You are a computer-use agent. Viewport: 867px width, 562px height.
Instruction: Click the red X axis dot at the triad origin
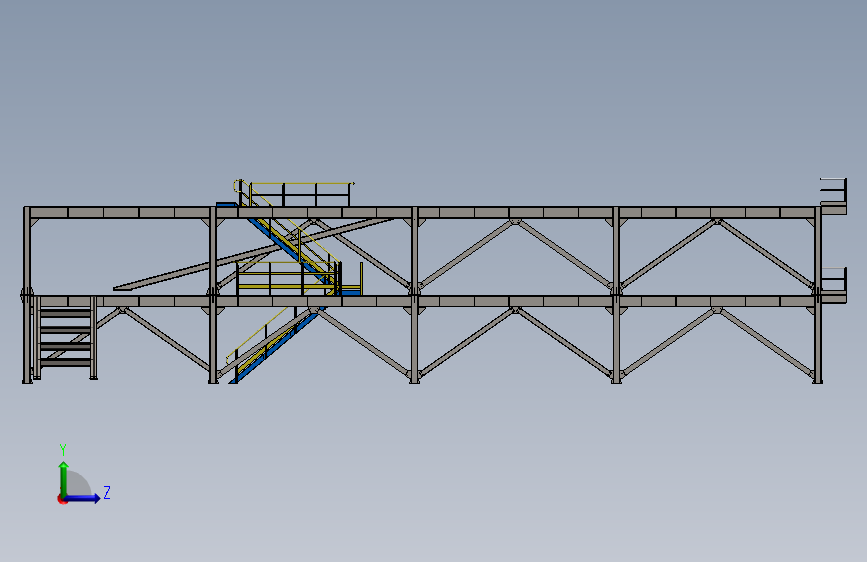pyautogui.click(x=62, y=499)
